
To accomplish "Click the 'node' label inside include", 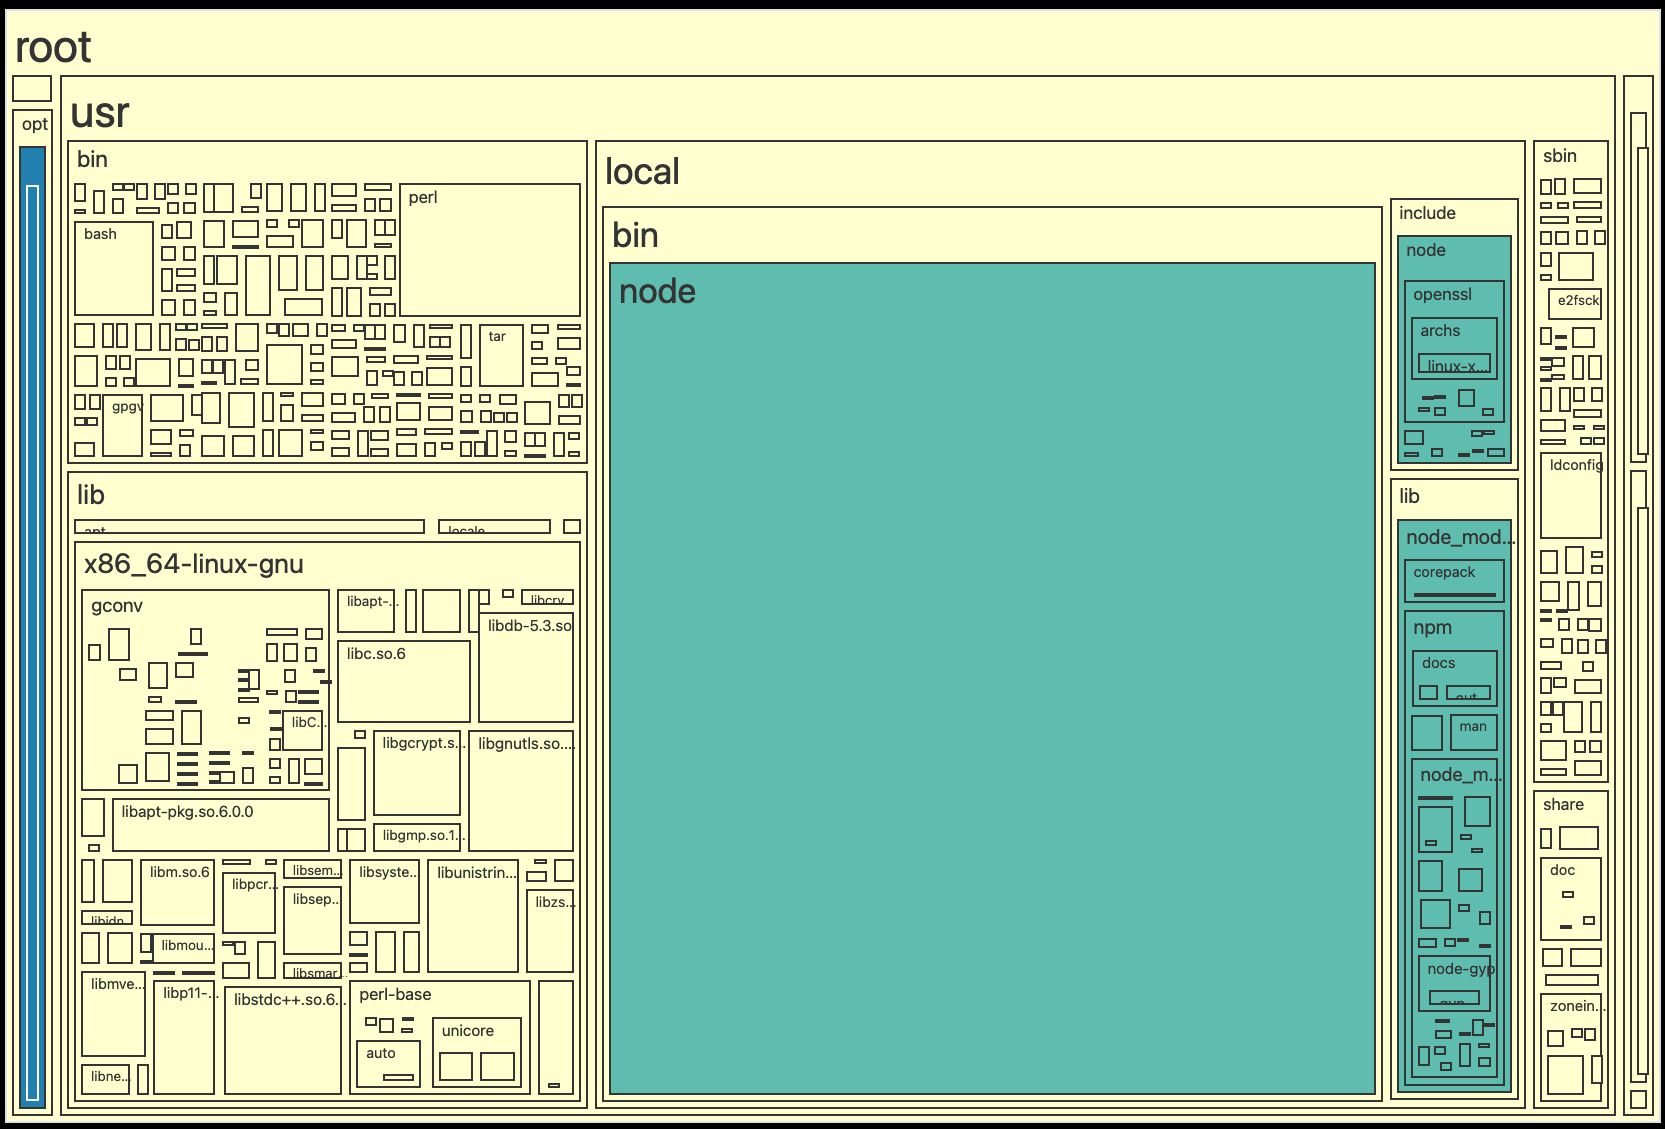I will click(x=1426, y=250).
